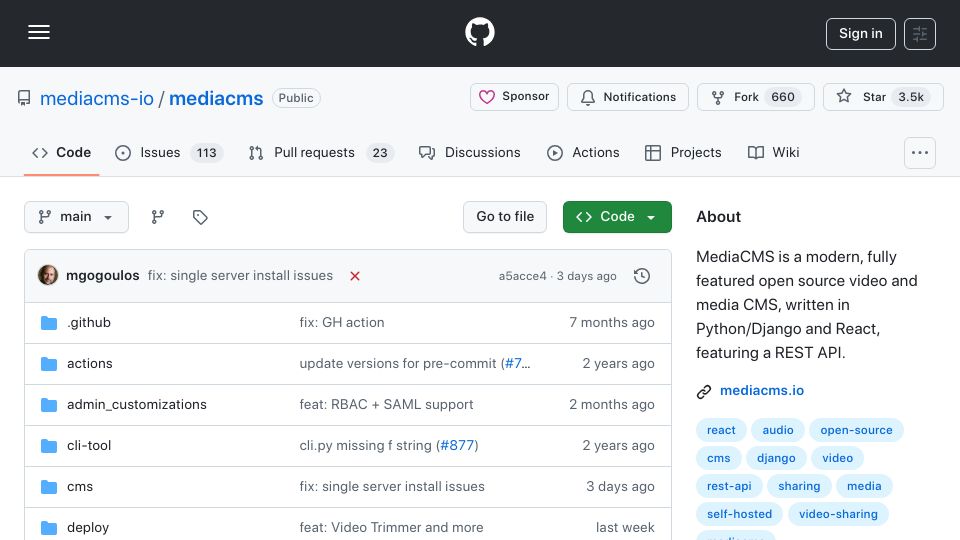Open the Issues tab
The image size is (960, 540).
tap(169, 152)
